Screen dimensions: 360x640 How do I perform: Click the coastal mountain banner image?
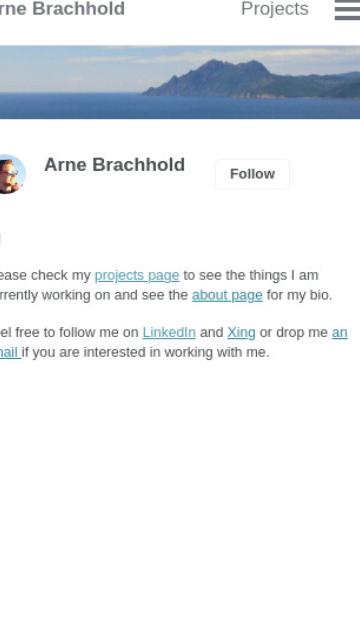coord(180,82)
